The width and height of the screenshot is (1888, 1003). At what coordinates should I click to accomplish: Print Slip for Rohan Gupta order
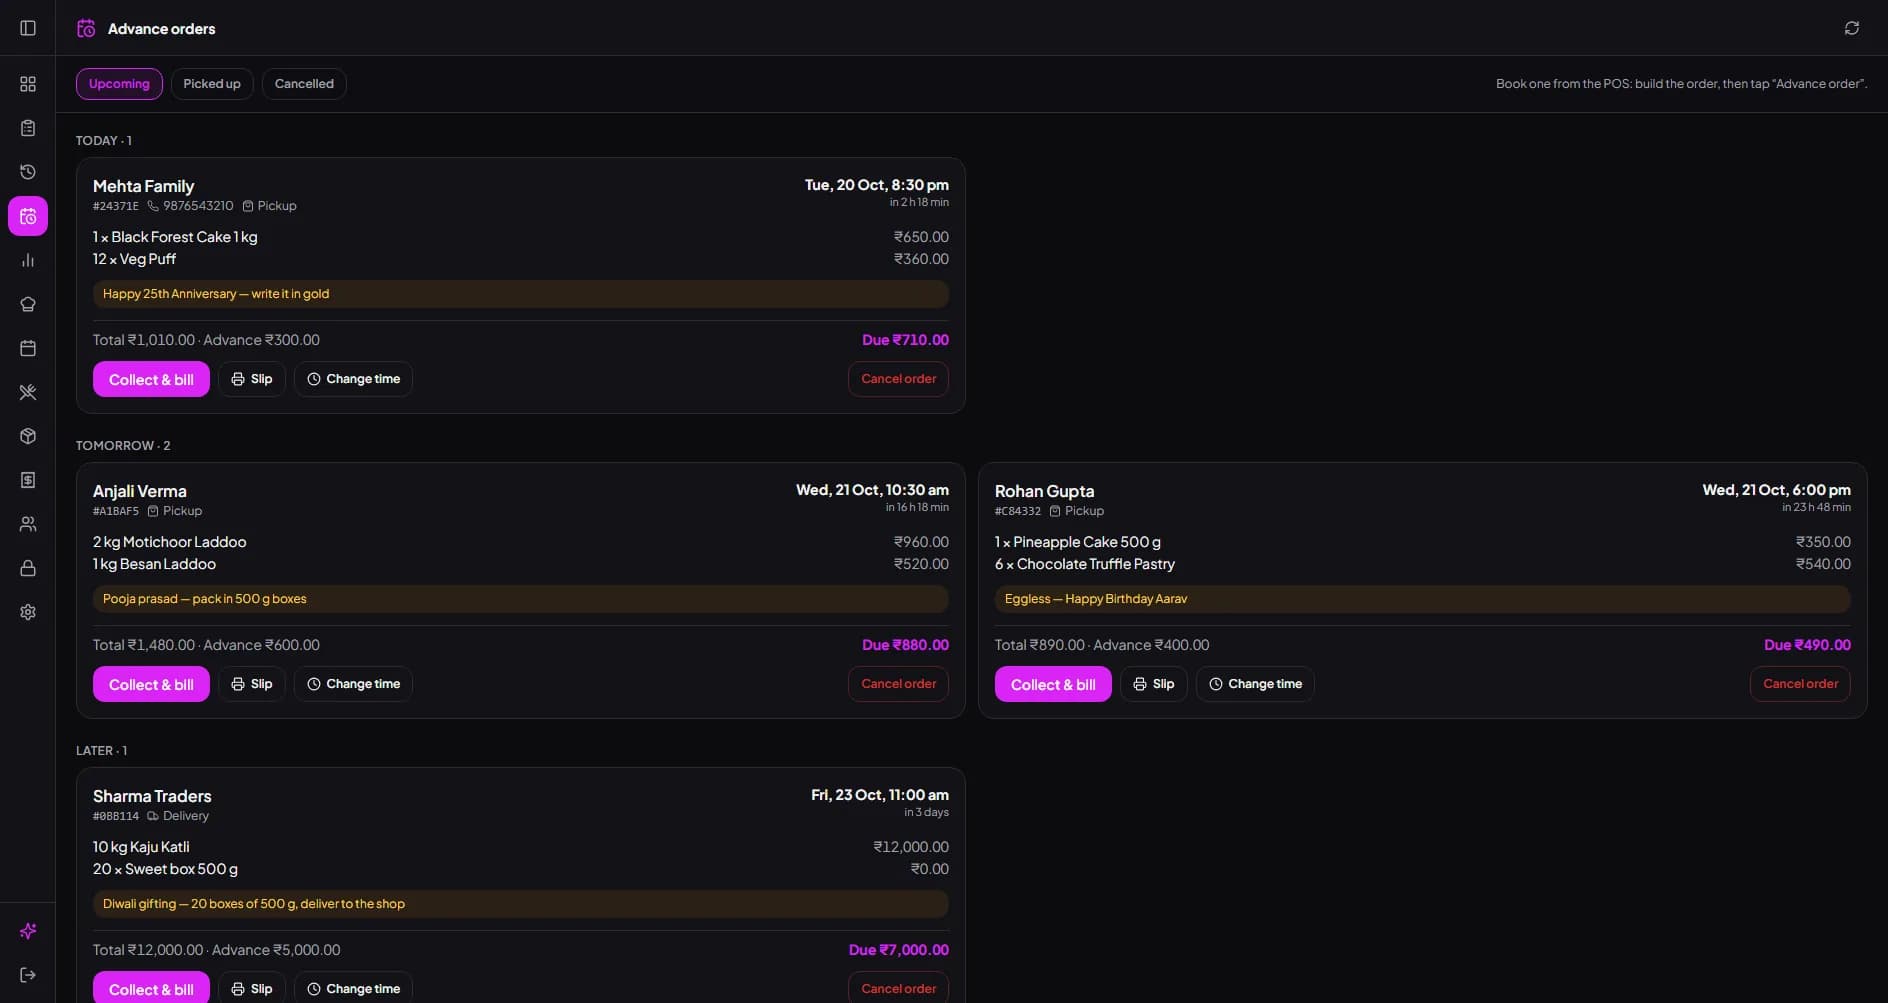(x=1154, y=684)
